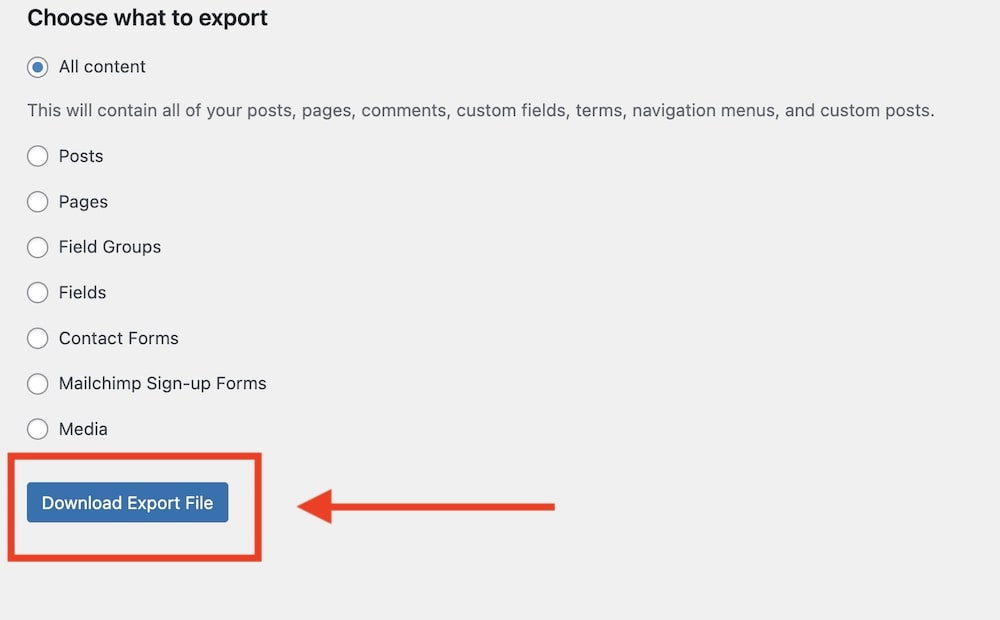The width and height of the screenshot is (1000, 620).
Task: Select the All content option
Action: pos(37,67)
